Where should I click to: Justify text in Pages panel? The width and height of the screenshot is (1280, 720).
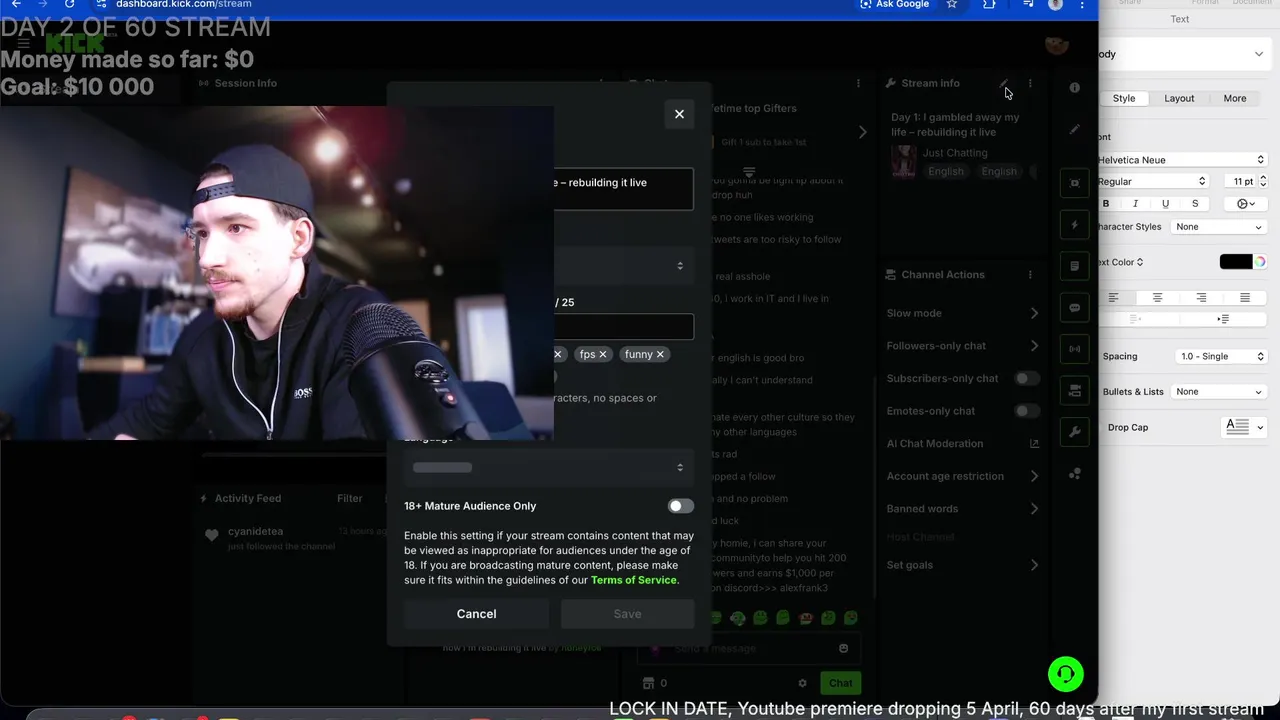tap(1245, 298)
